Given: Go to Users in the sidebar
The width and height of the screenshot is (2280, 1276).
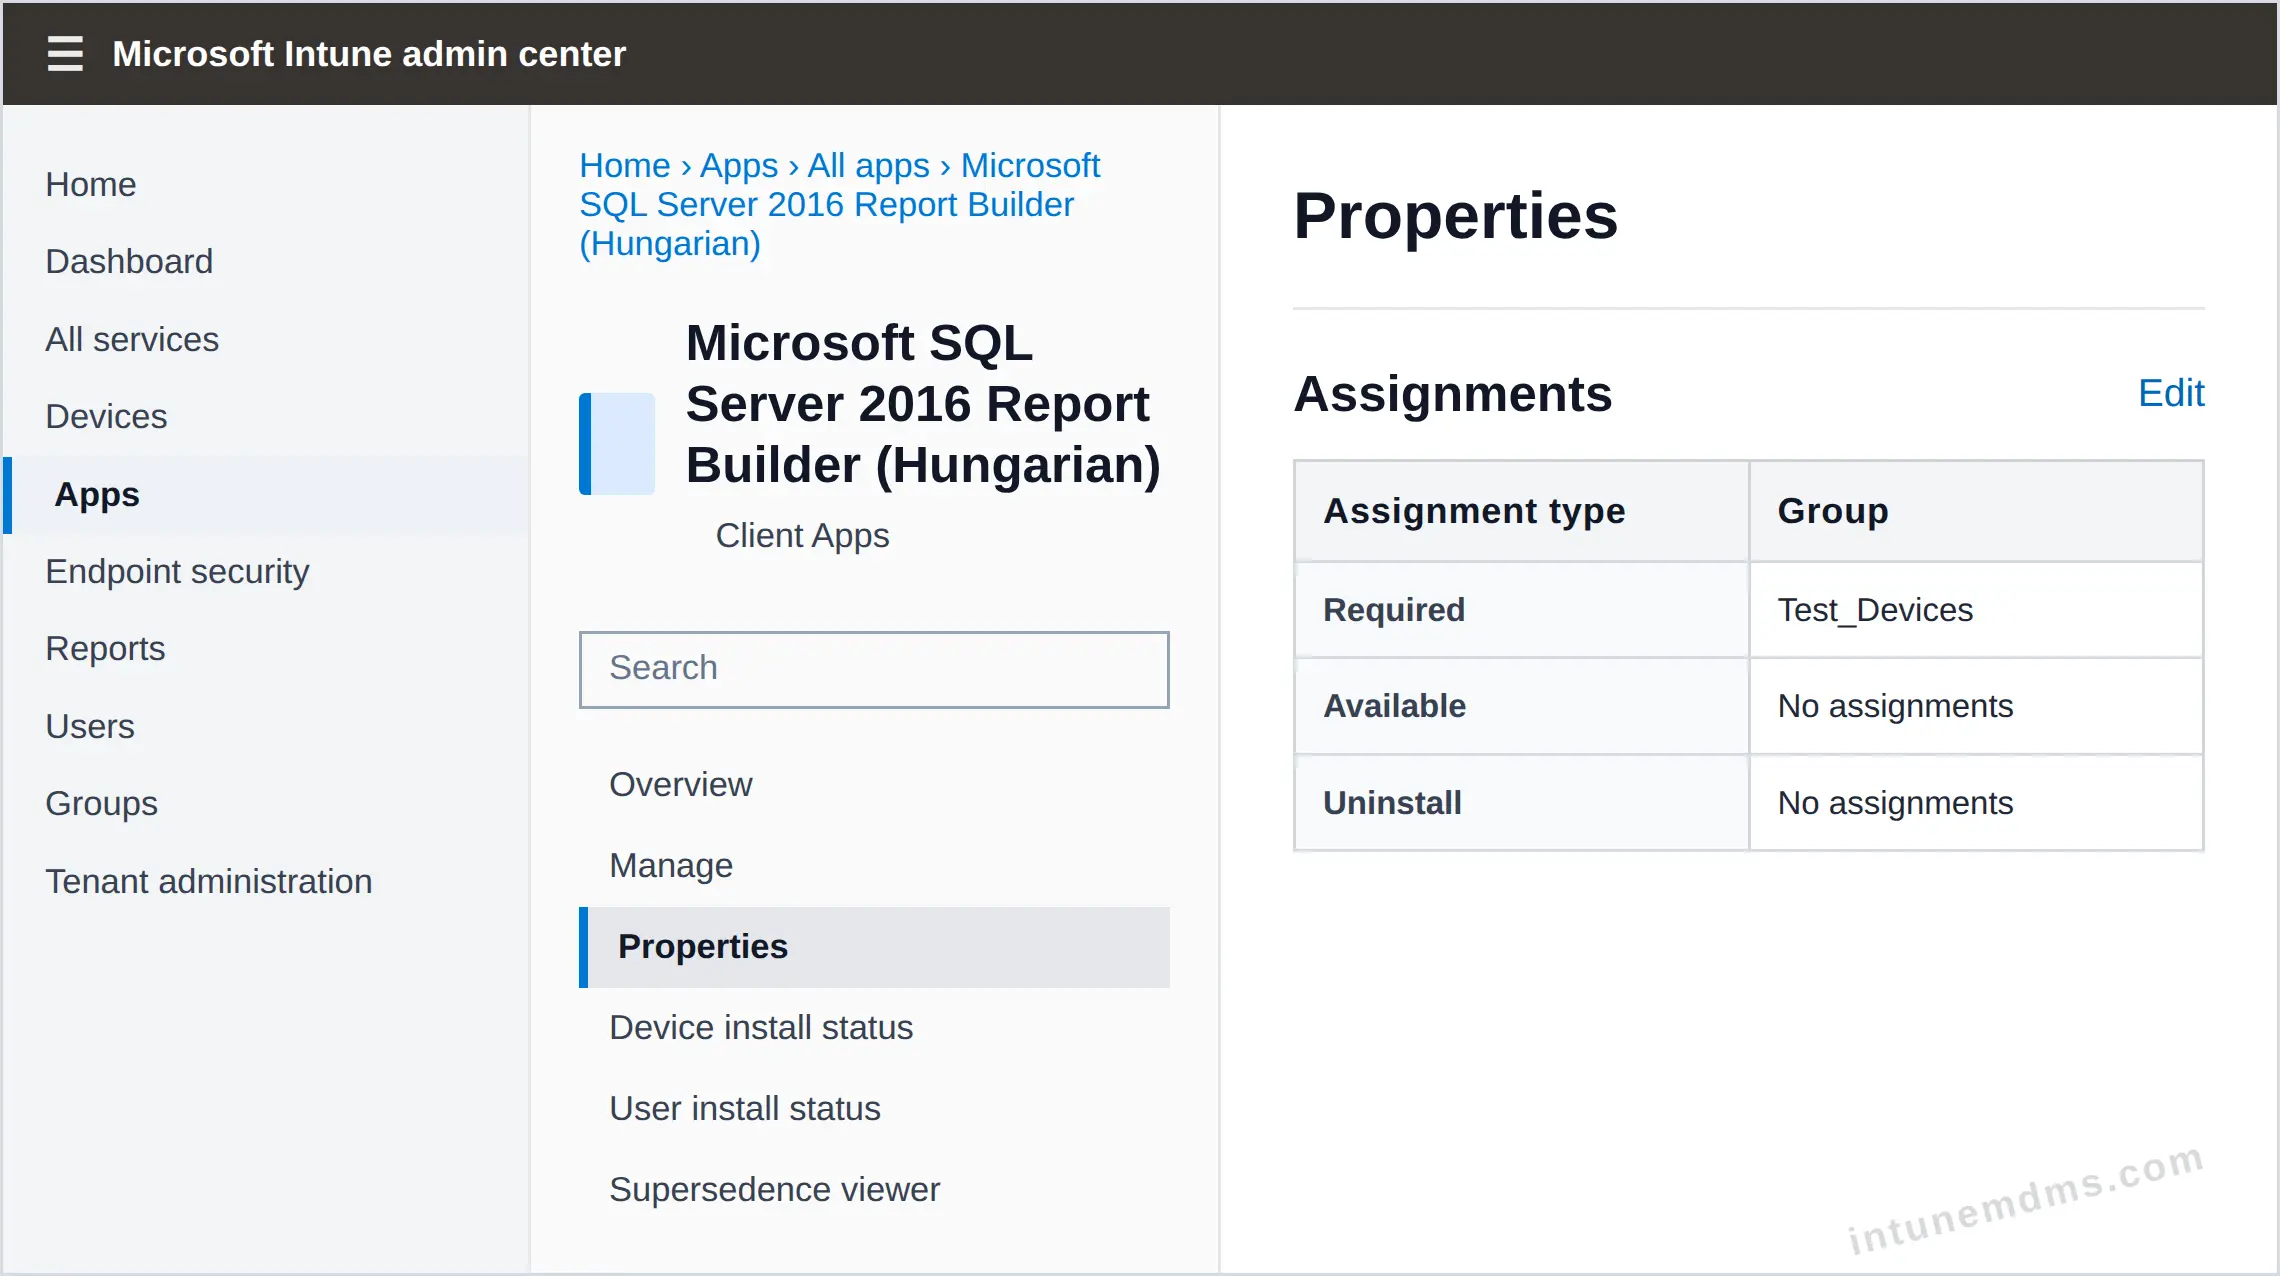Looking at the screenshot, I should (90, 727).
